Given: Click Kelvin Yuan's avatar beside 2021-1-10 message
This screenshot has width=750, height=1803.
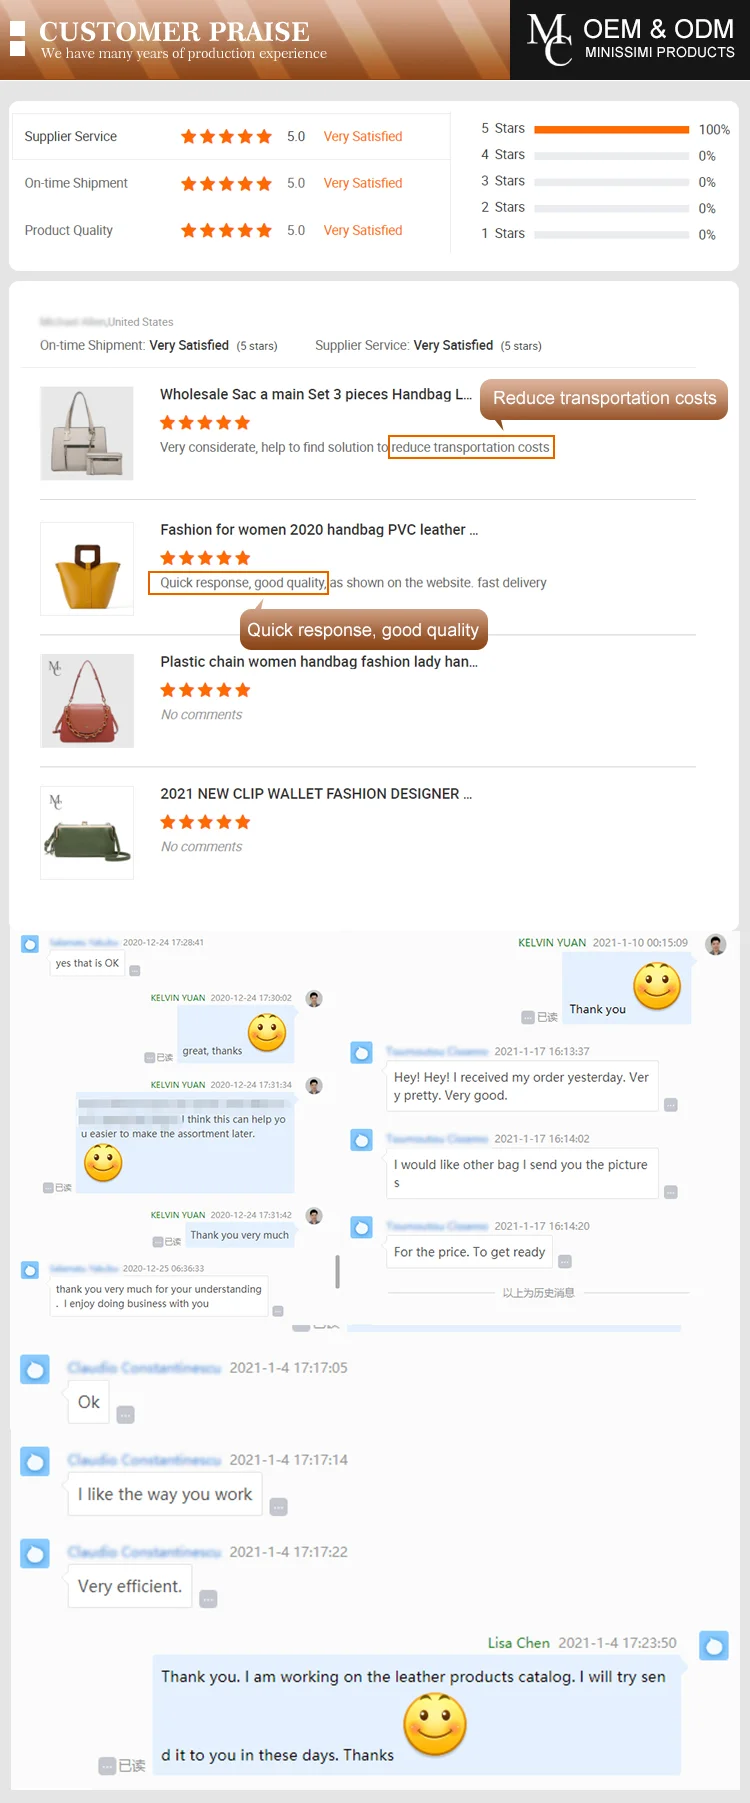Looking at the screenshot, I should (x=716, y=944).
